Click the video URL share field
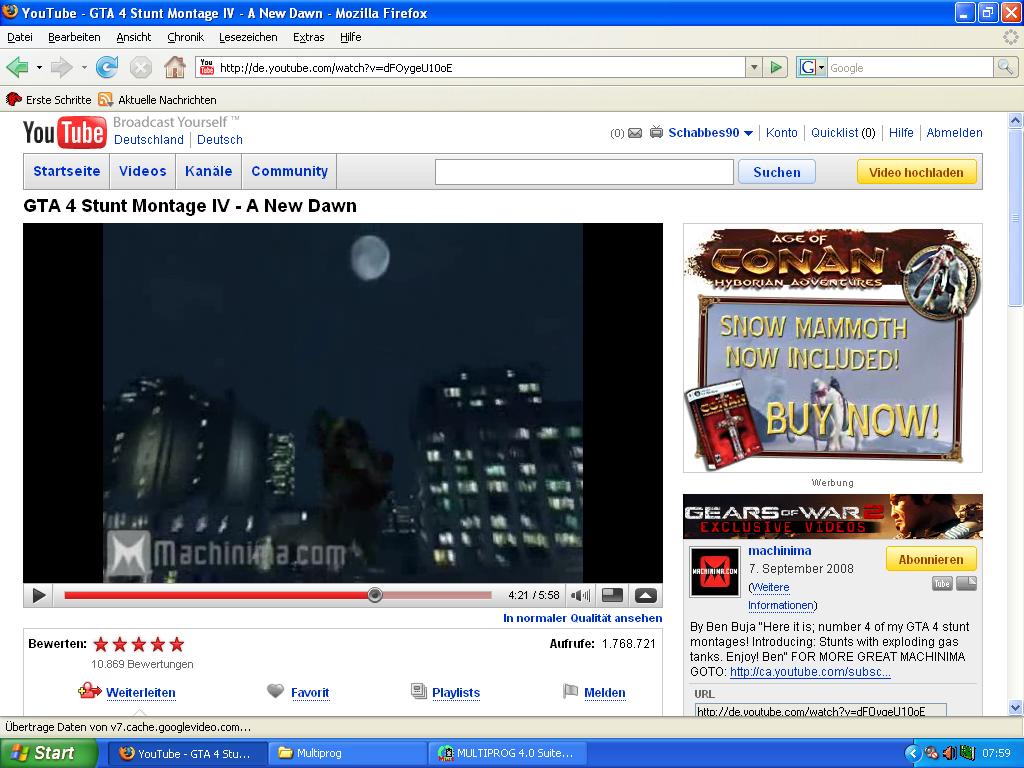The height and width of the screenshot is (768, 1024). click(x=821, y=710)
